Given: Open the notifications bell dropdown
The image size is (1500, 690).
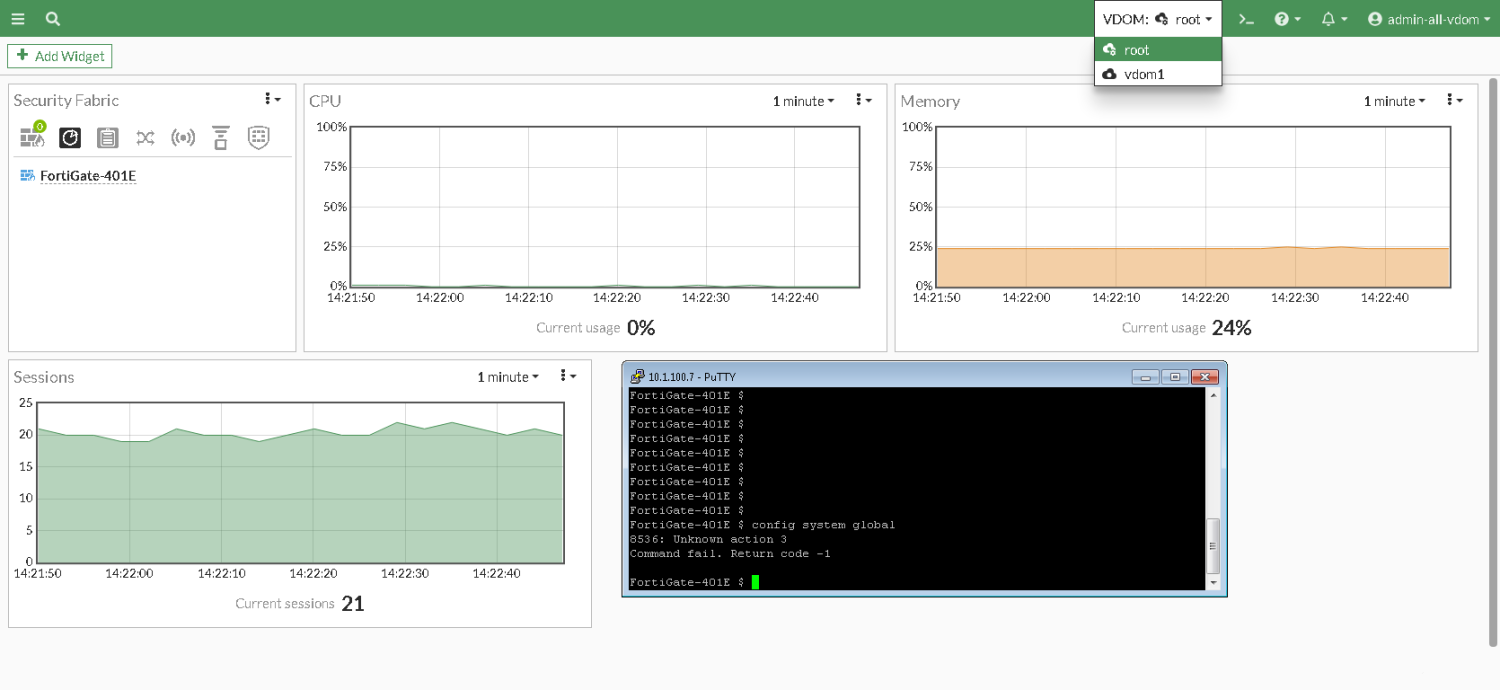Looking at the screenshot, I should point(1333,19).
